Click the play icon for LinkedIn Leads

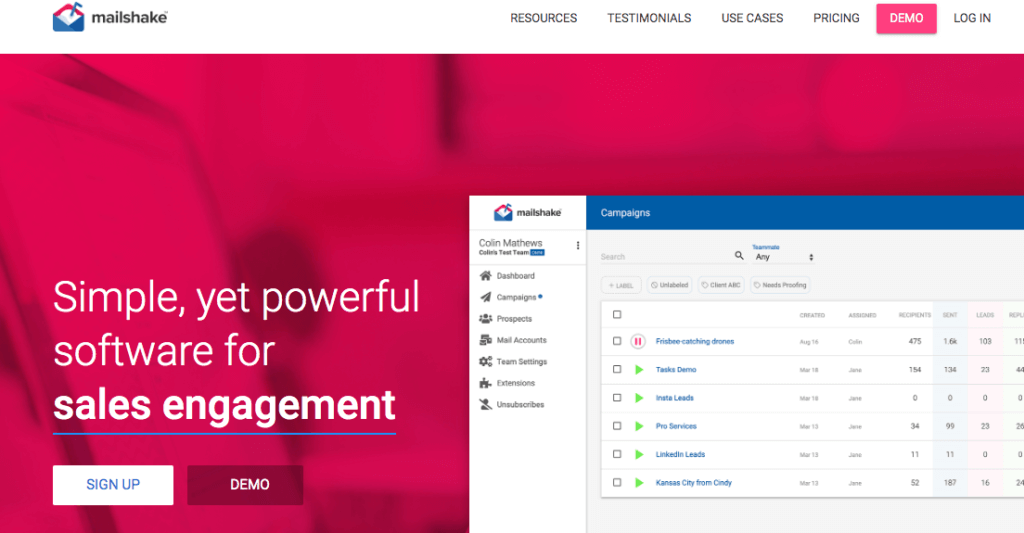pyautogui.click(x=639, y=454)
